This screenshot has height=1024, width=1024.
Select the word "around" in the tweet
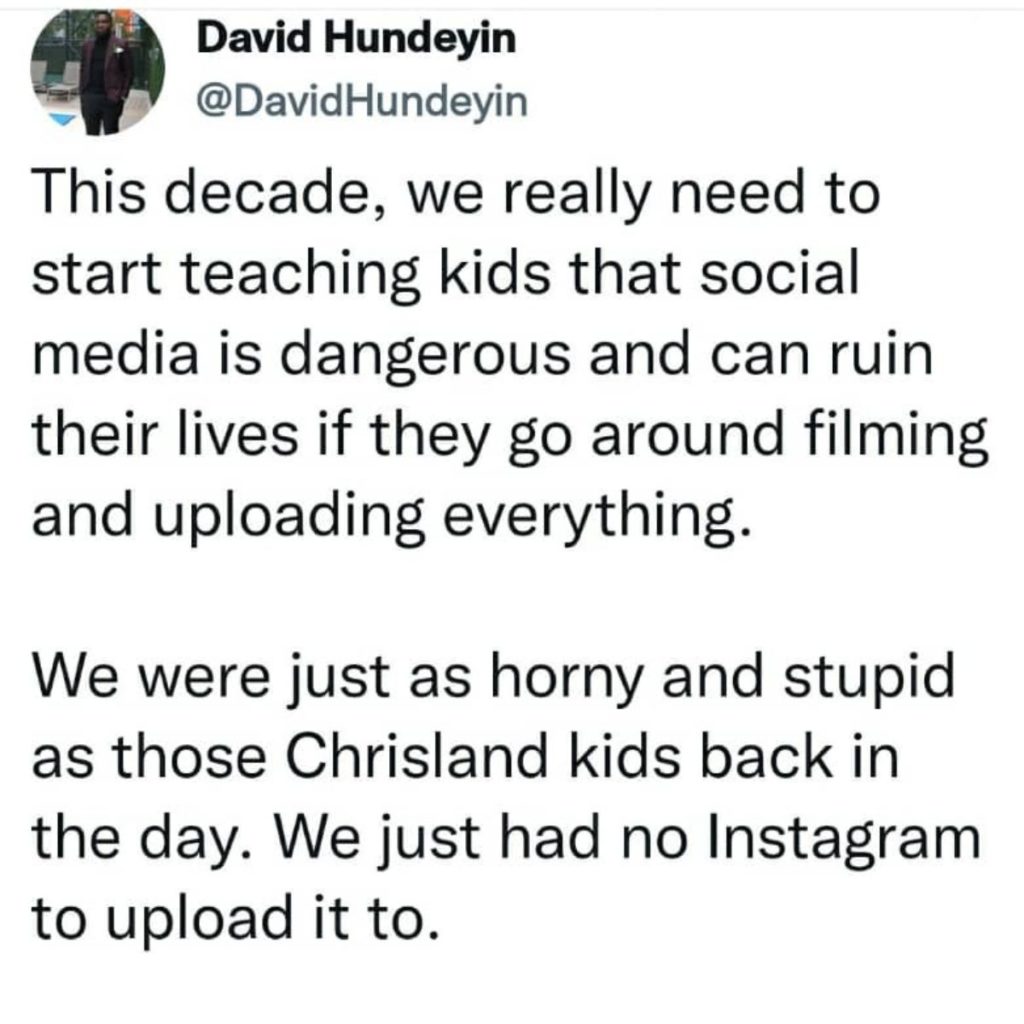[x=687, y=436]
